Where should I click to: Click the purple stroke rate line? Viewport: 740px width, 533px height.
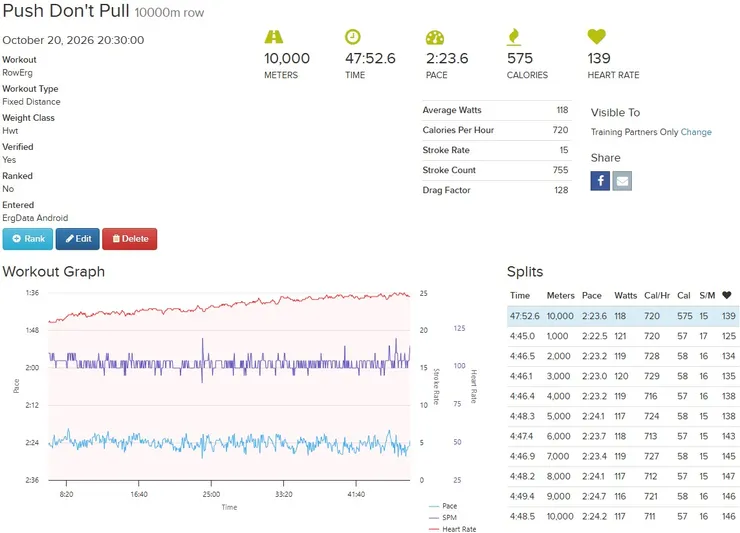229,364
